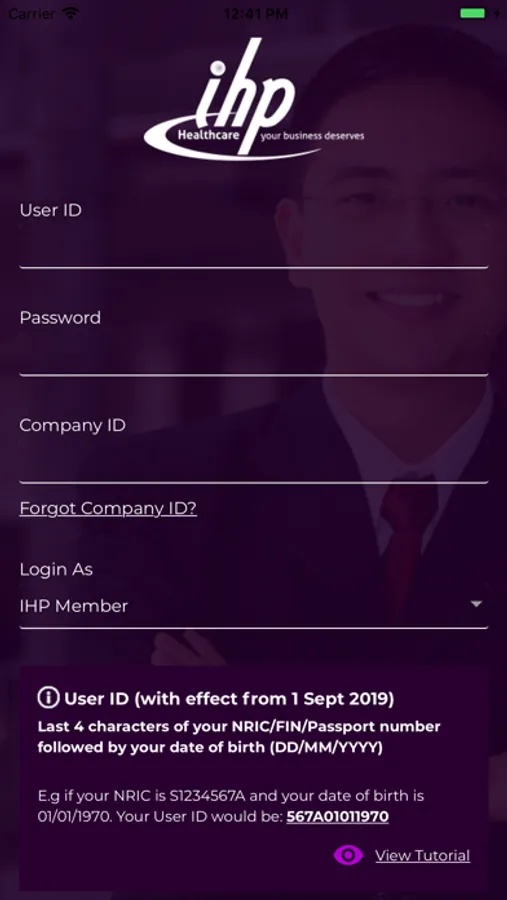
Task: Tap the Password field label
Action: [x=60, y=317]
